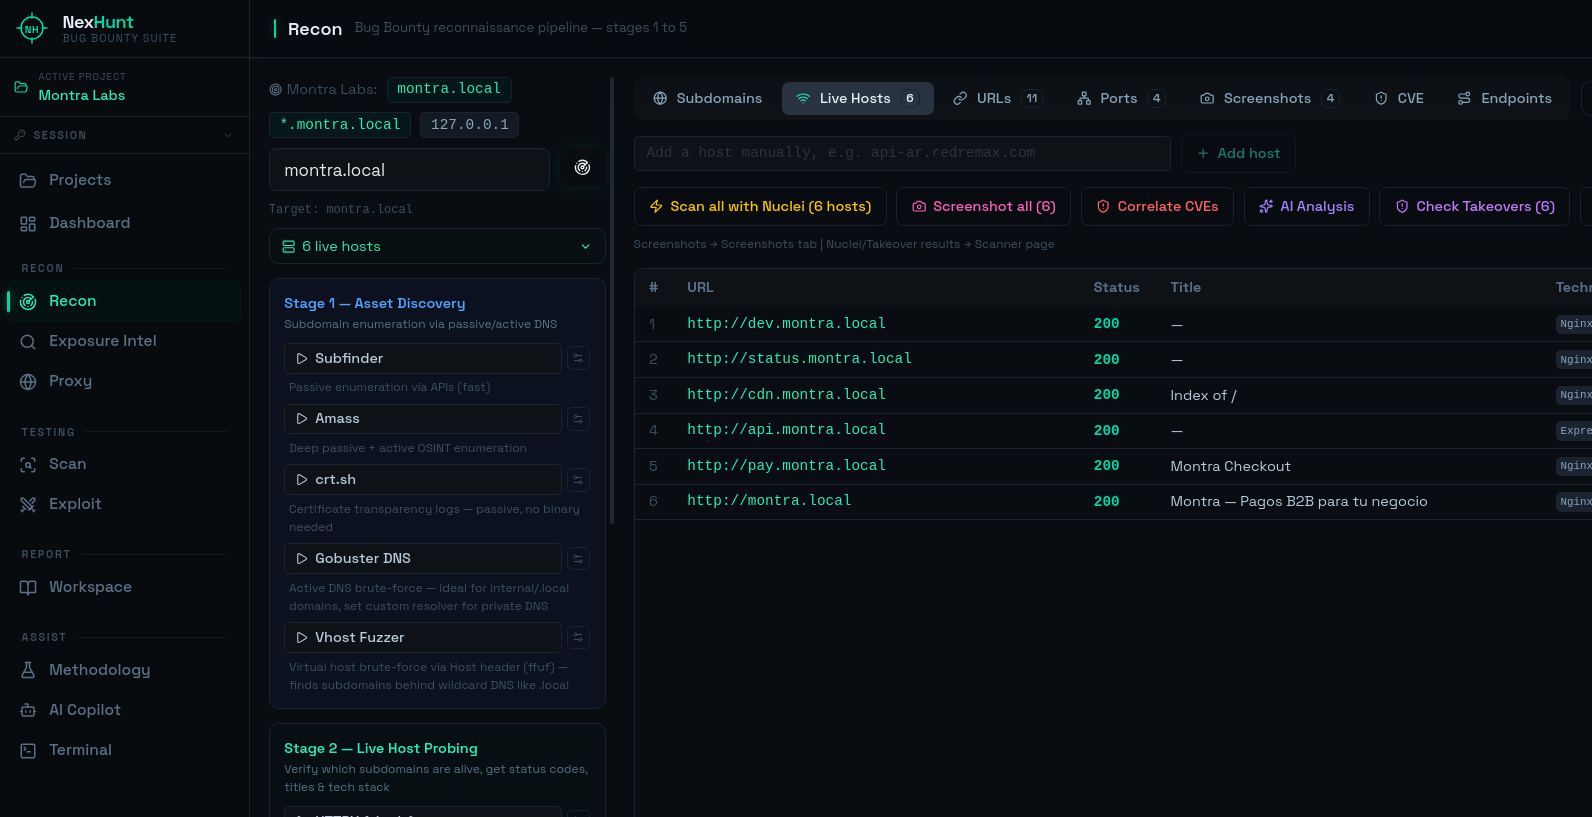Click the target icon next to montra.local field
The width and height of the screenshot is (1592, 817).
point(582,168)
